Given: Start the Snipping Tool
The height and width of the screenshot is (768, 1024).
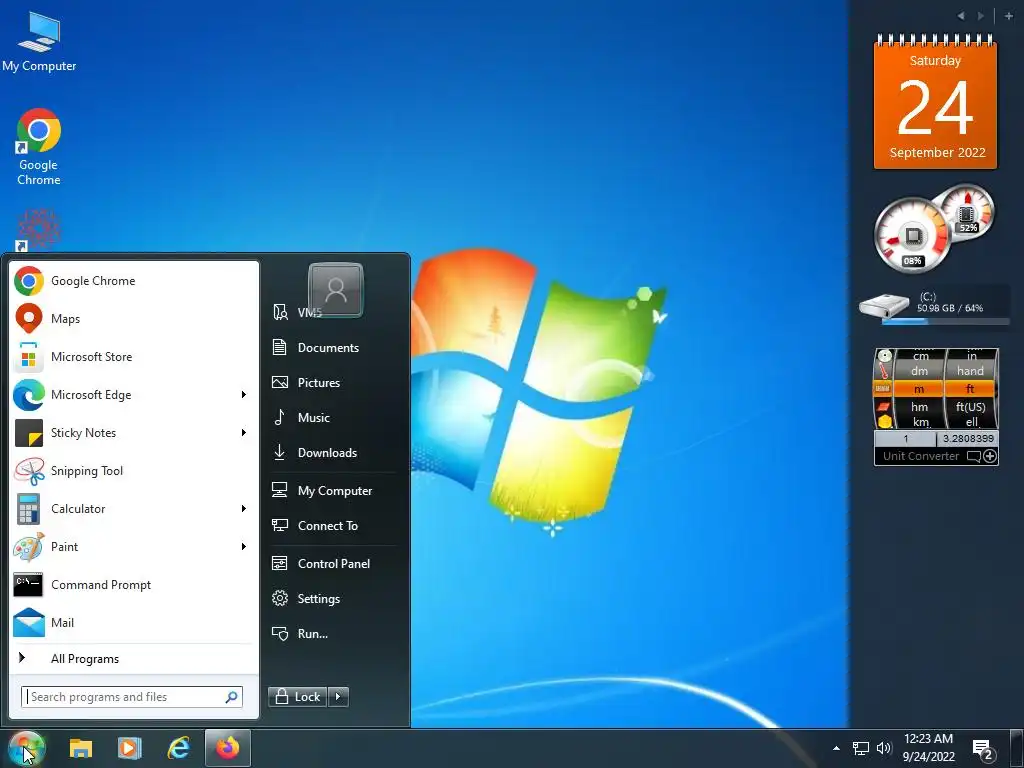Looking at the screenshot, I should (134, 470).
